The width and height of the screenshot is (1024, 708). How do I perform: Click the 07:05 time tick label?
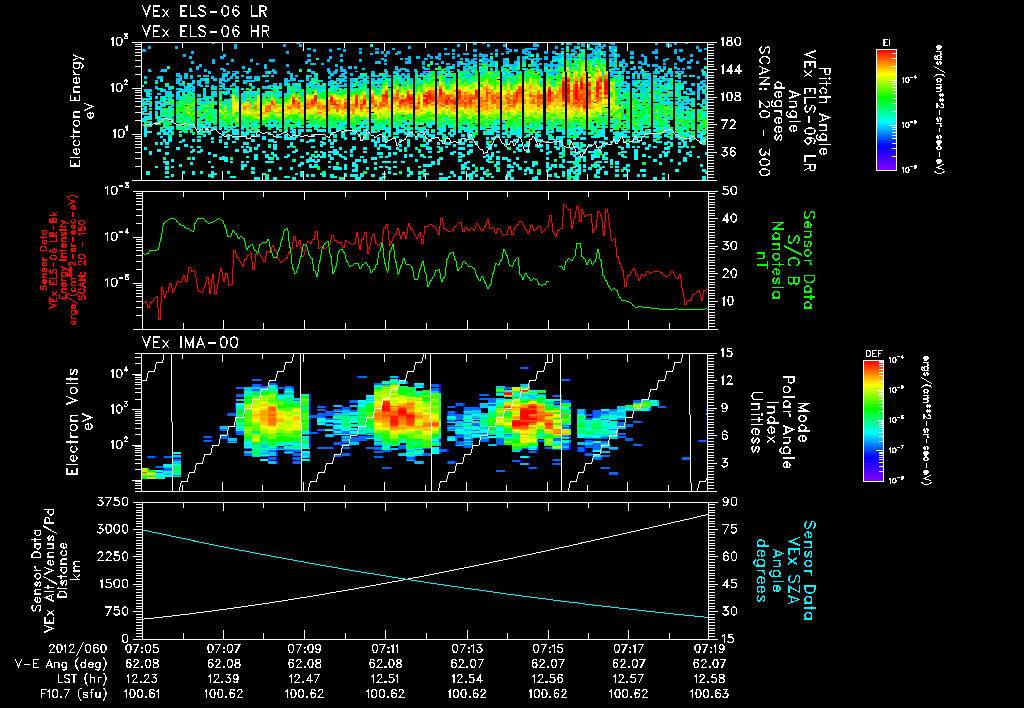point(142,649)
